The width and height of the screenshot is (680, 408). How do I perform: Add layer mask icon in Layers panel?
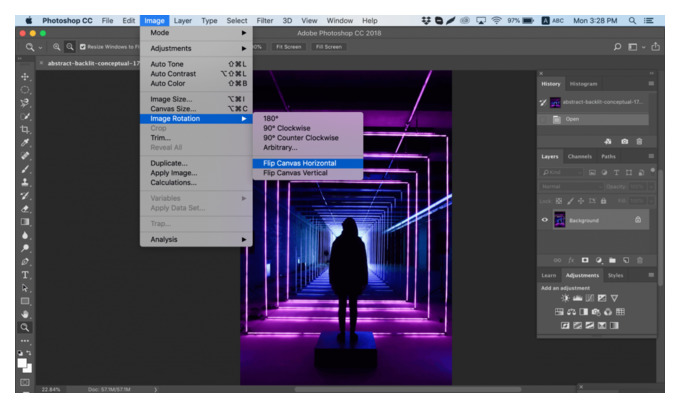pos(585,260)
